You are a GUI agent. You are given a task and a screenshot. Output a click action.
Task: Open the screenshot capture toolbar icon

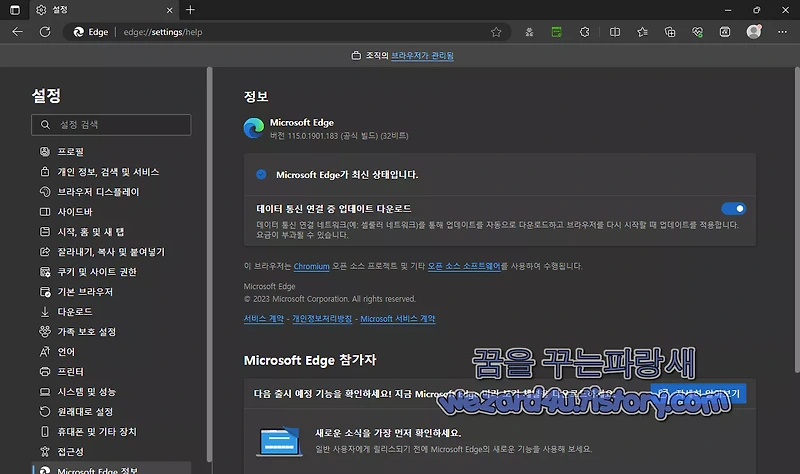(x=724, y=32)
